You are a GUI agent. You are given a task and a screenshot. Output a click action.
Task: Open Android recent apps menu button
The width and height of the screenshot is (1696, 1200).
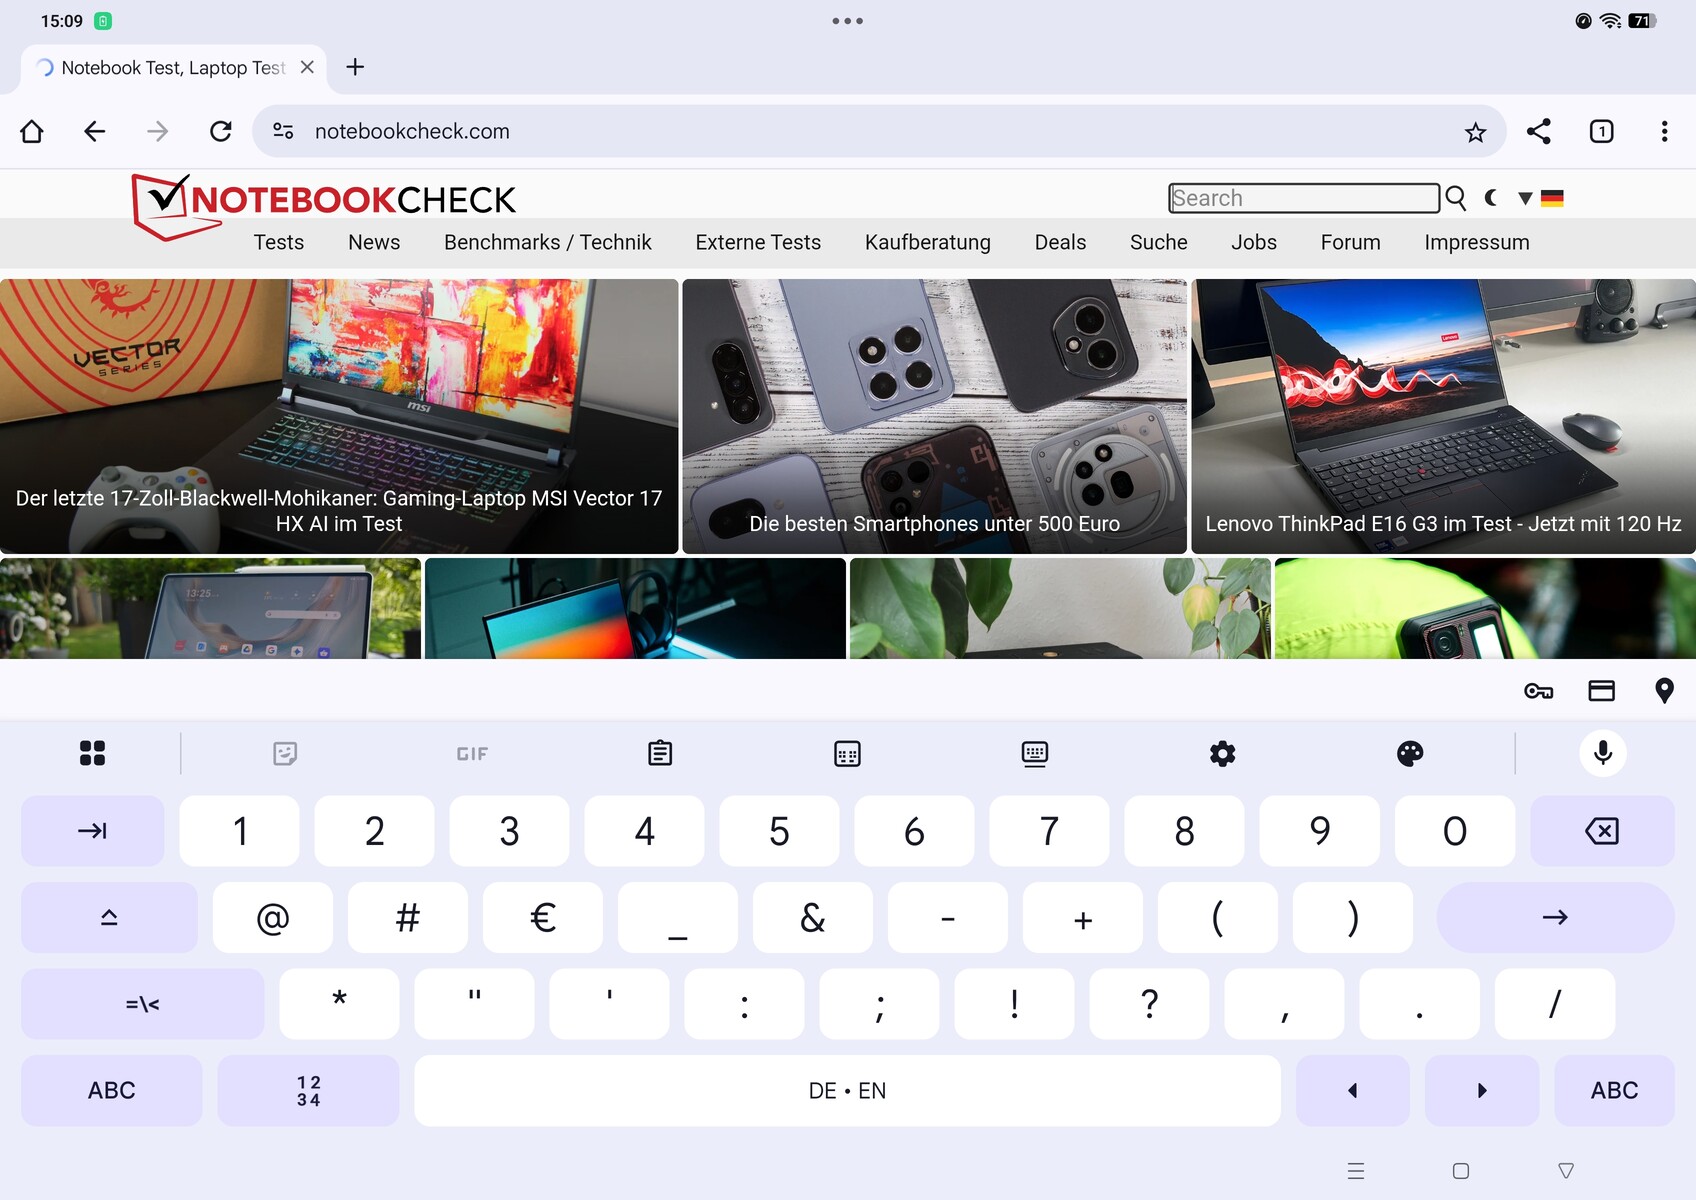click(x=1356, y=1171)
